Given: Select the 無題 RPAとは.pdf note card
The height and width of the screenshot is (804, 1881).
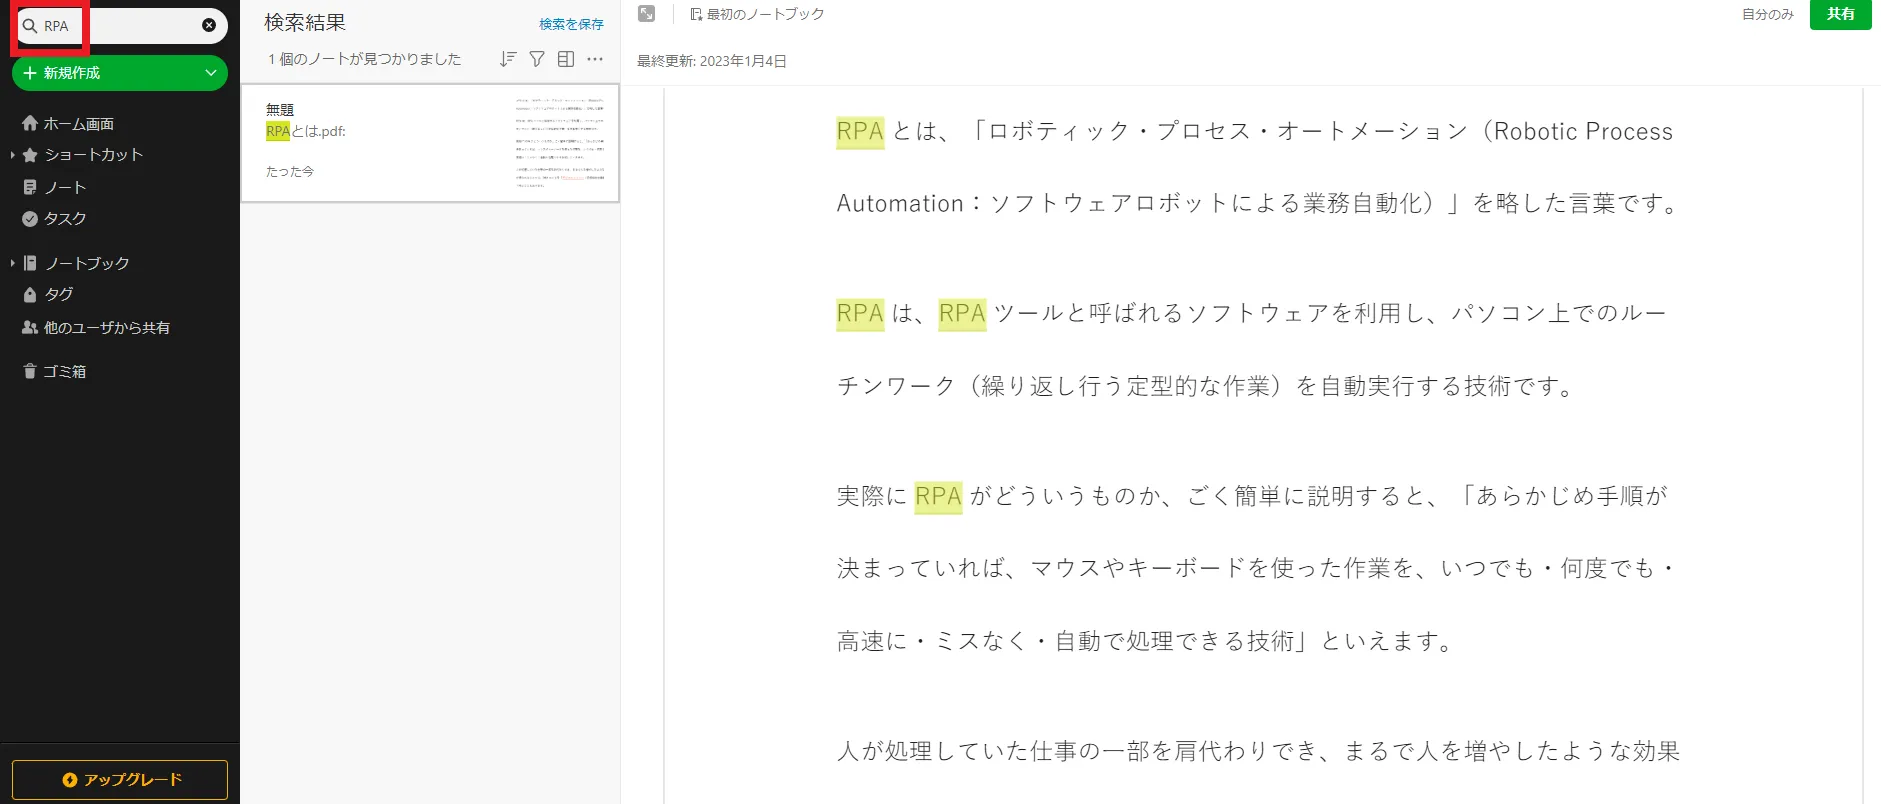Looking at the screenshot, I should click(x=430, y=143).
